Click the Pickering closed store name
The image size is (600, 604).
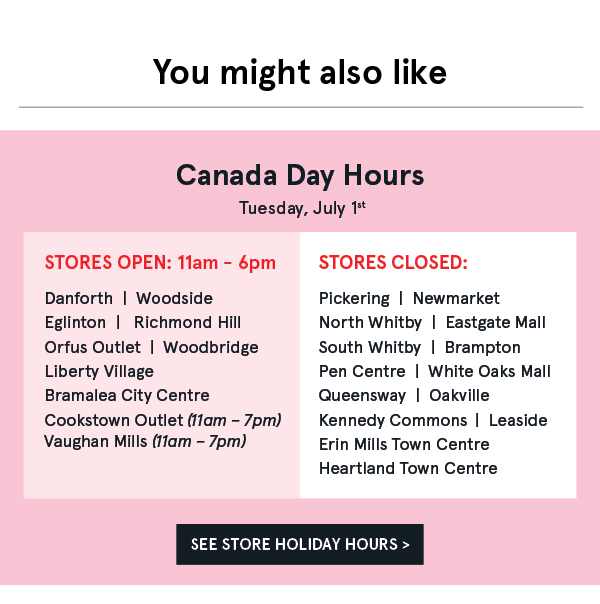pos(354,298)
